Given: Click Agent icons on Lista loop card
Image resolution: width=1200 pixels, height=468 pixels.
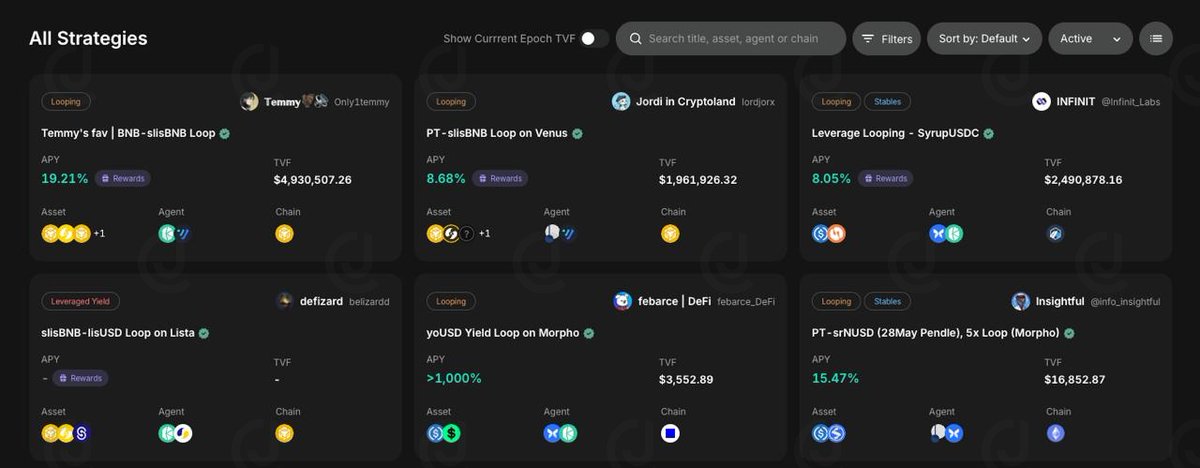Looking at the screenshot, I should [175, 434].
